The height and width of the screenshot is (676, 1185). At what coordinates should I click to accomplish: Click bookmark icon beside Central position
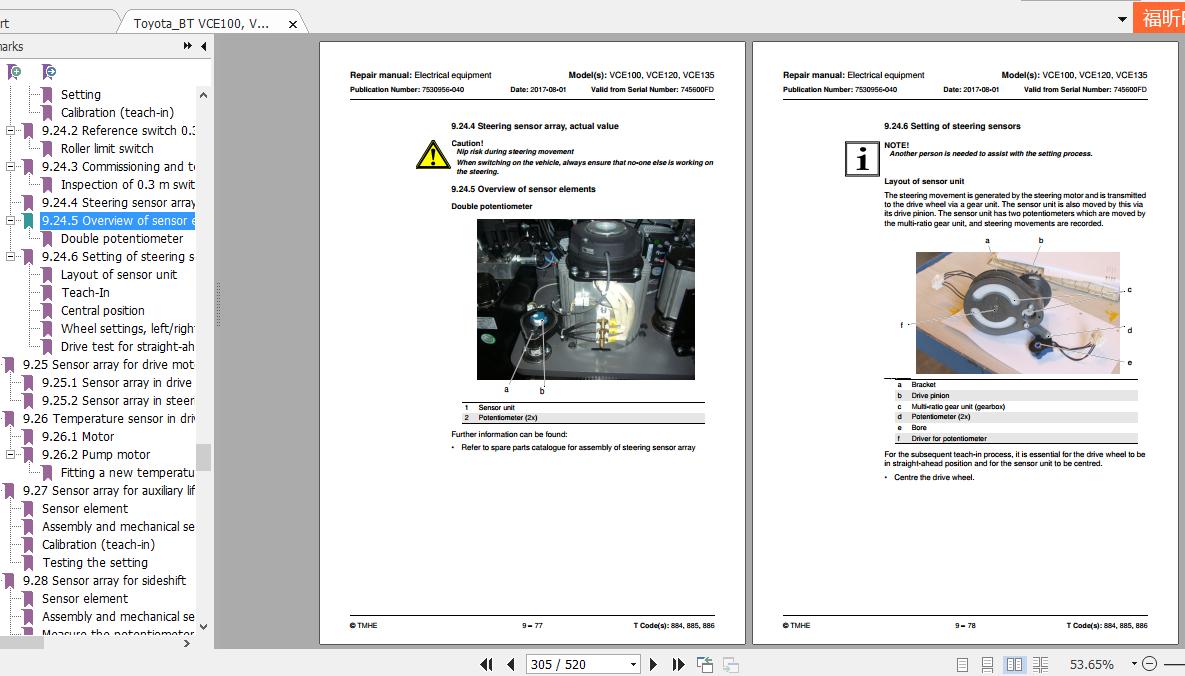coord(47,311)
